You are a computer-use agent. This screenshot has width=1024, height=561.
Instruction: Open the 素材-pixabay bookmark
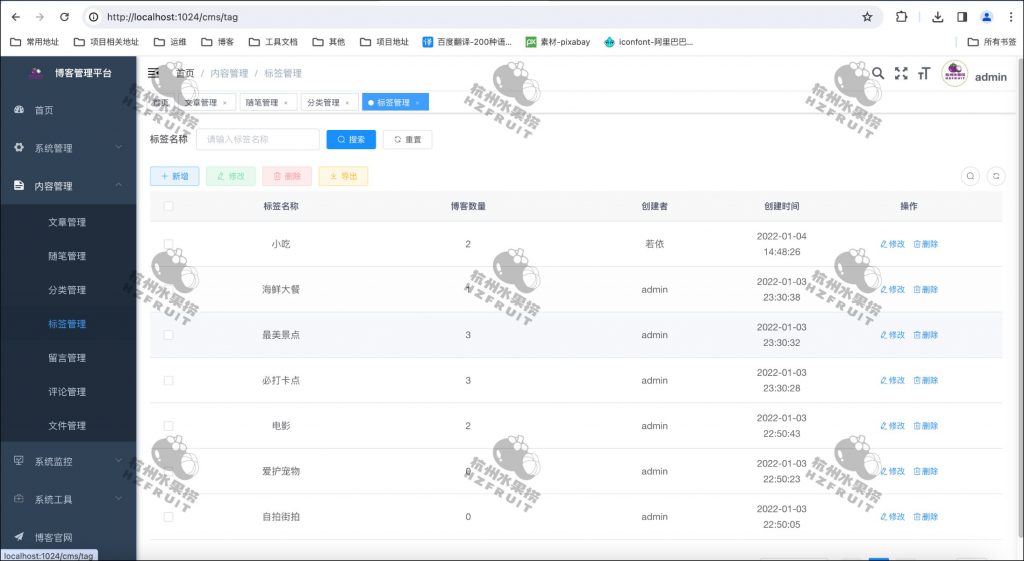pos(558,42)
